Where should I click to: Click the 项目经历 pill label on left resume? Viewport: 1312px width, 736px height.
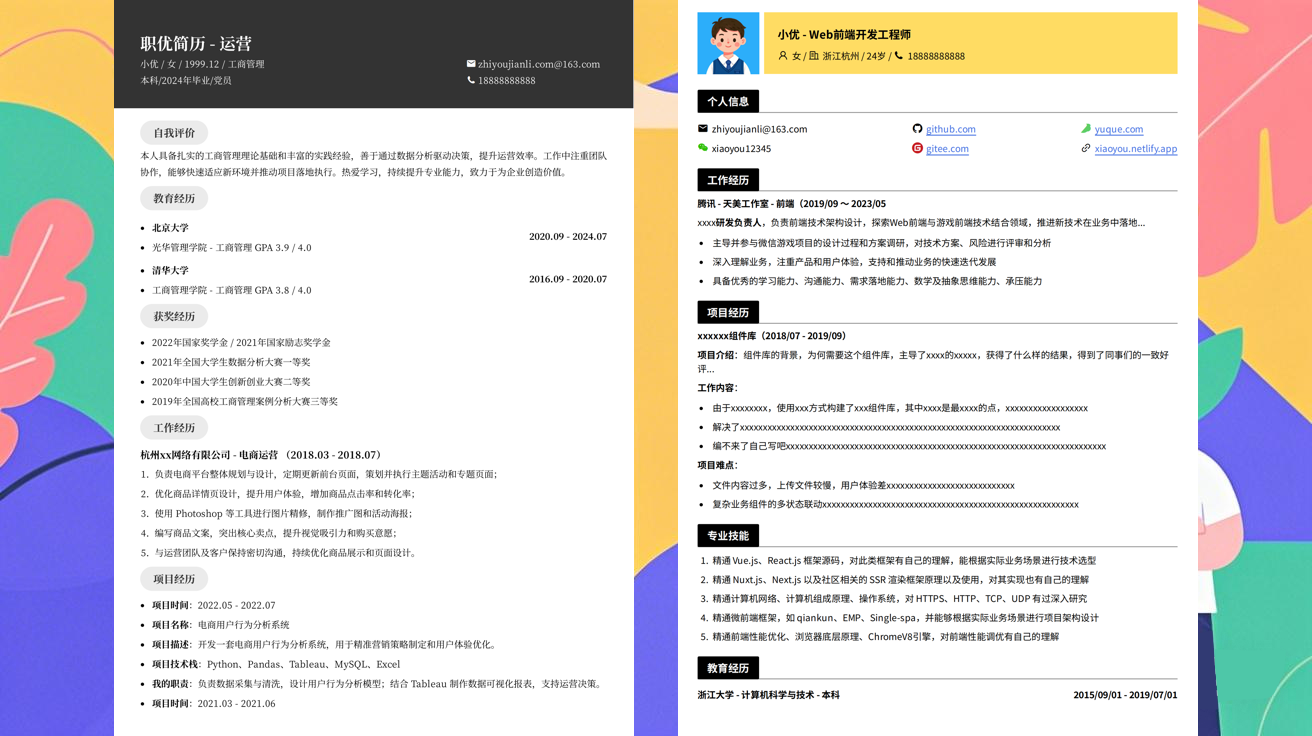(174, 579)
